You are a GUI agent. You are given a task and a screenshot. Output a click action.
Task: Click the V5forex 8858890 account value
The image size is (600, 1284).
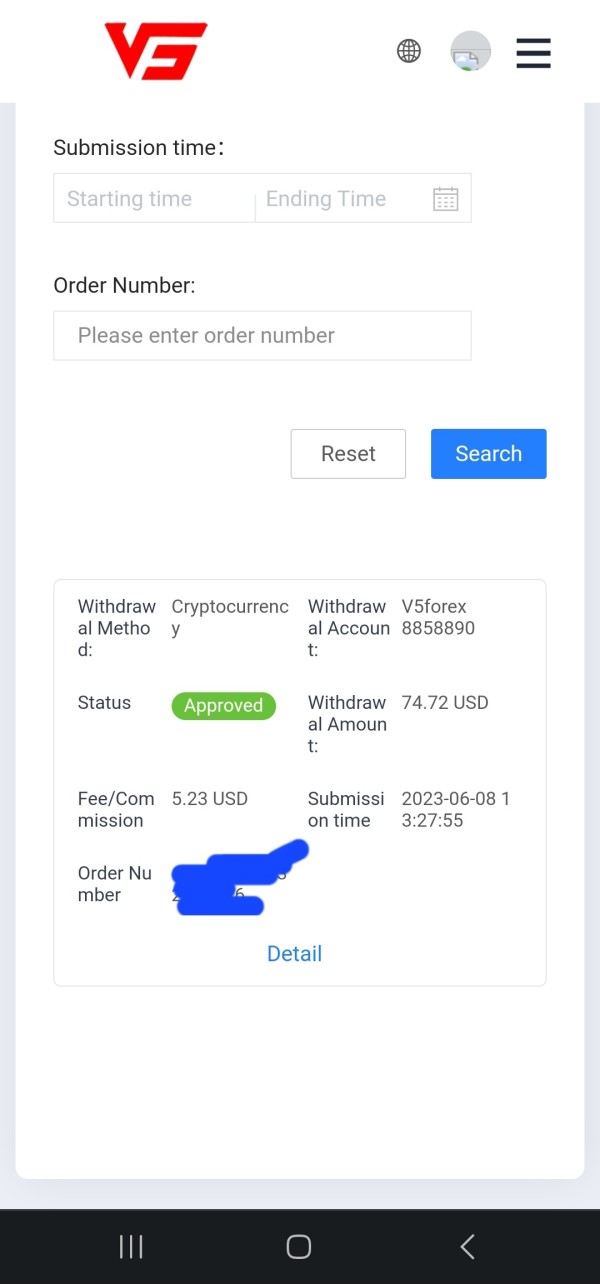click(438, 618)
